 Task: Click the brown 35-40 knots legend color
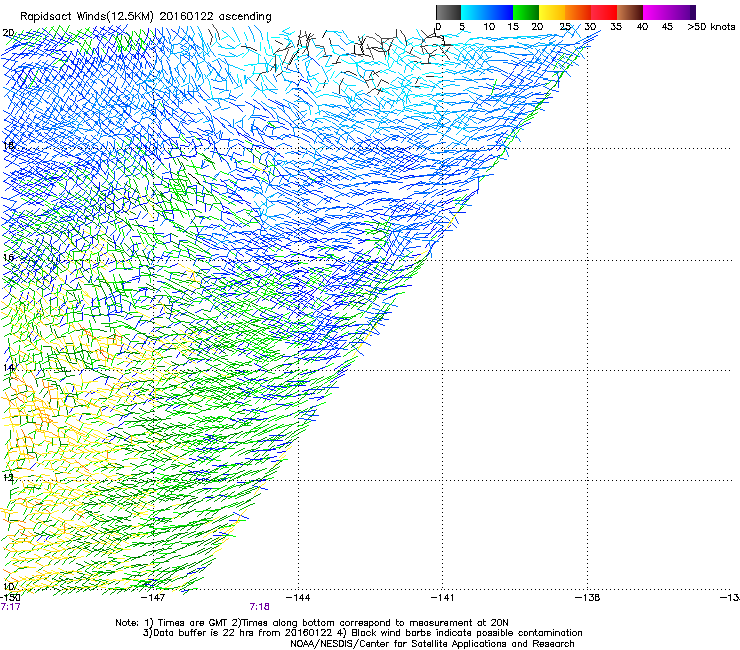point(630,12)
